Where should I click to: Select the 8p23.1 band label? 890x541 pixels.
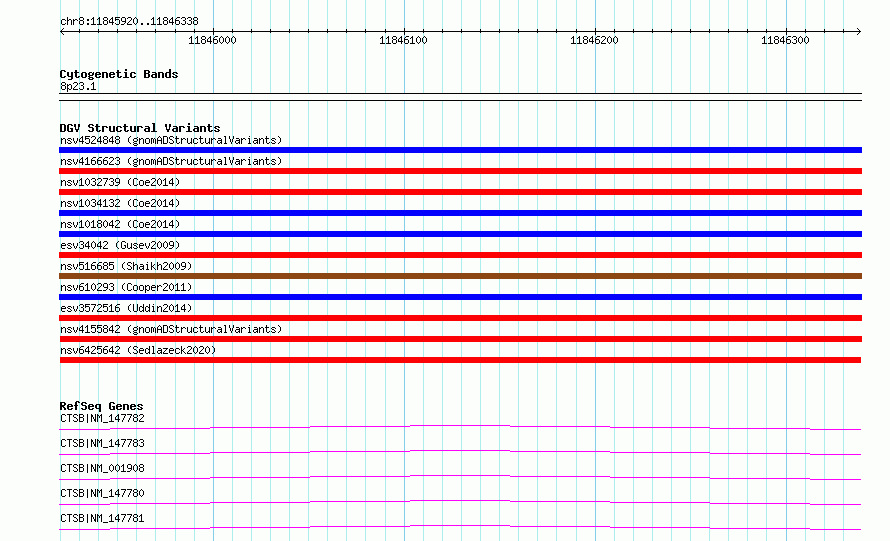tap(78, 86)
